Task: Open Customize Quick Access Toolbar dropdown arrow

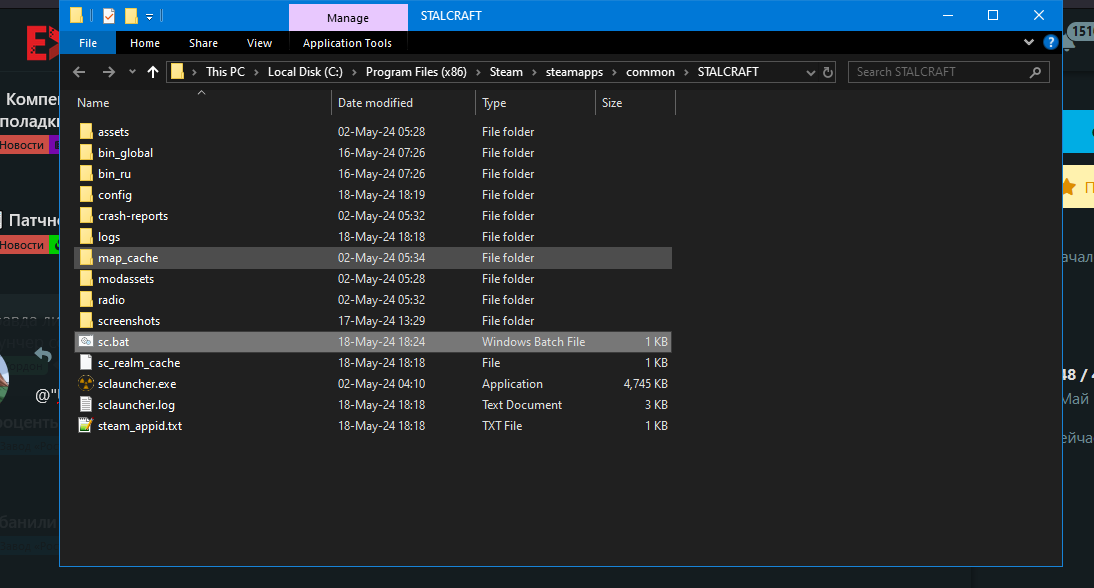Action: pyautogui.click(x=149, y=16)
